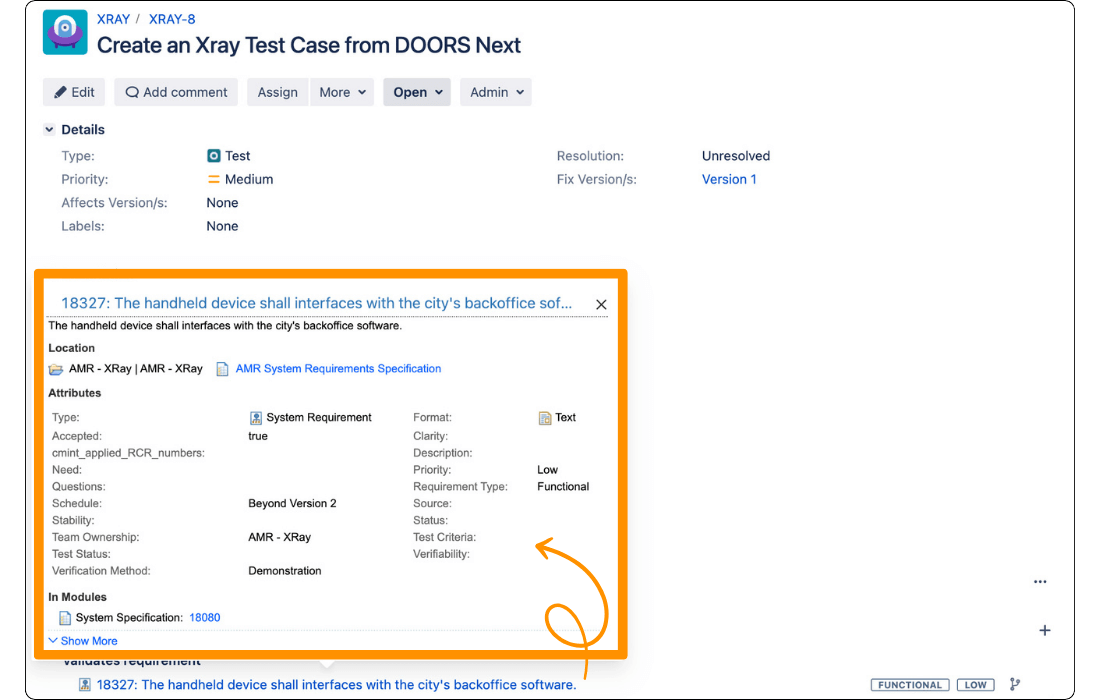Click the Assign button
Viewport: 1100px width, 700px height.
277,92
